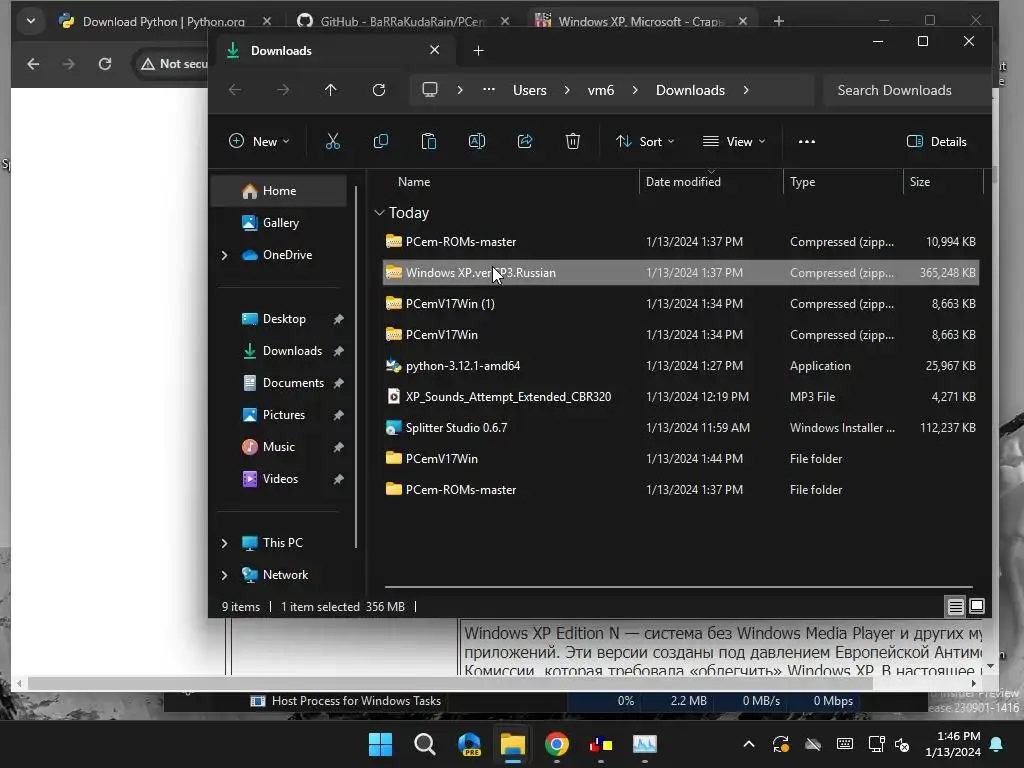Click the Rename icon in toolbar
This screenshot has height=768, width=1024.
point(477,141)
